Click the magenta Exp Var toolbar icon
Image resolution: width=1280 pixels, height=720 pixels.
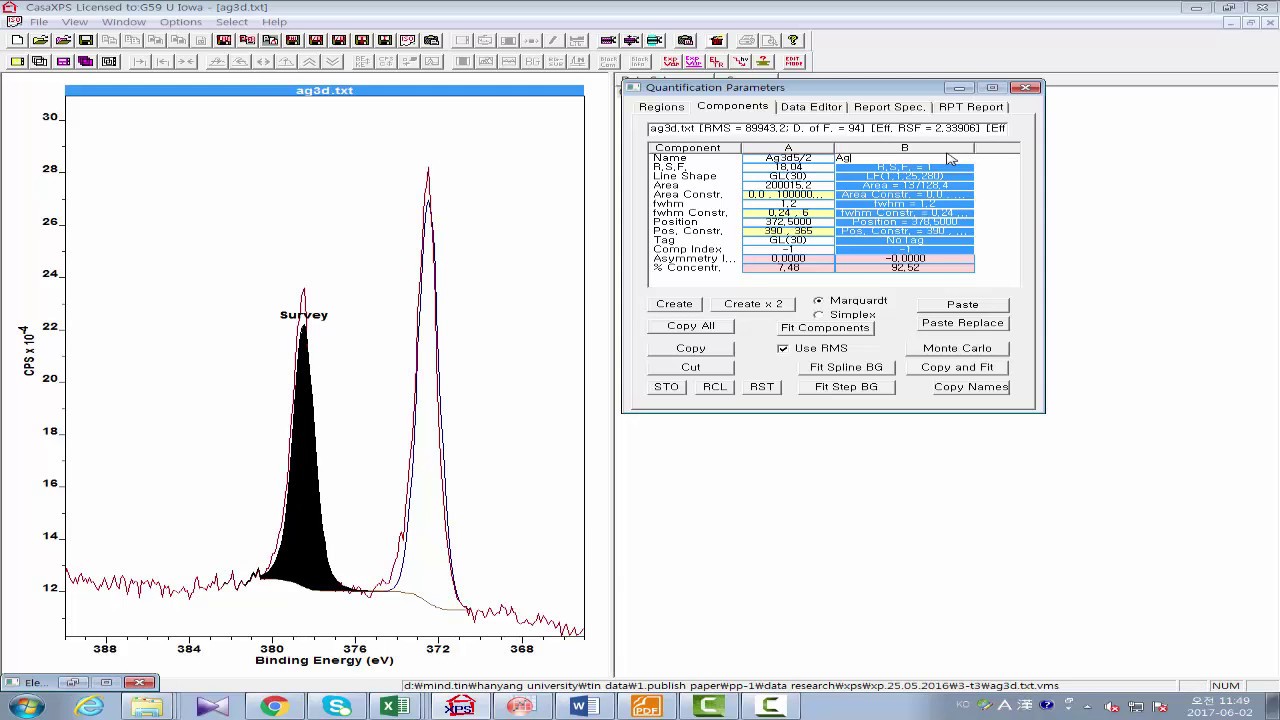(693, 61)
